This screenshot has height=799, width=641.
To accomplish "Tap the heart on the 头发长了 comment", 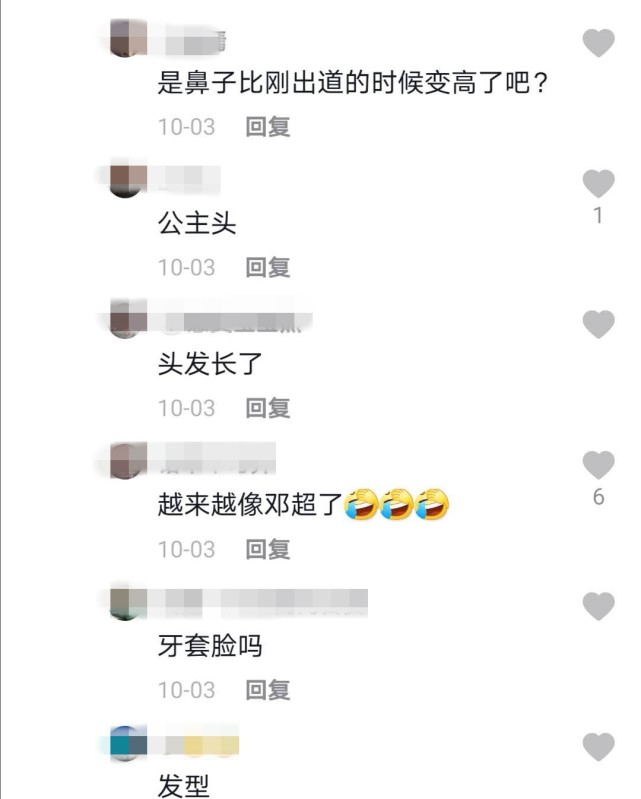I will click(x=599, y=324).
